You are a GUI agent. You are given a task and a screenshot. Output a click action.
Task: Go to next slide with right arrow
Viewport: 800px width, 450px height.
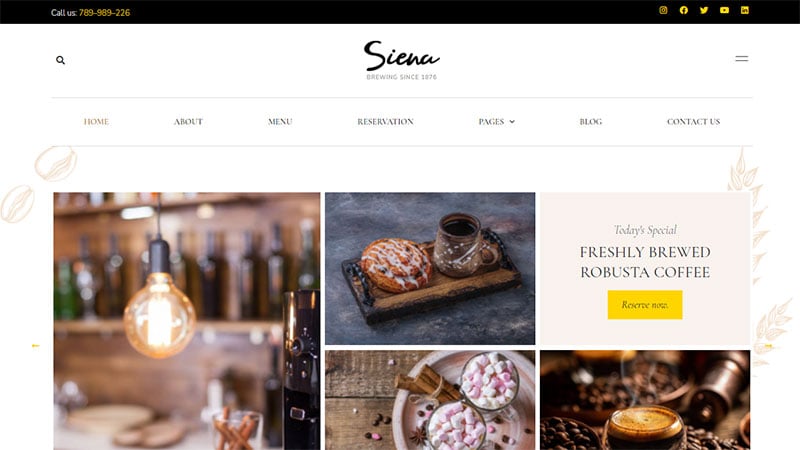tap(768, 346)
